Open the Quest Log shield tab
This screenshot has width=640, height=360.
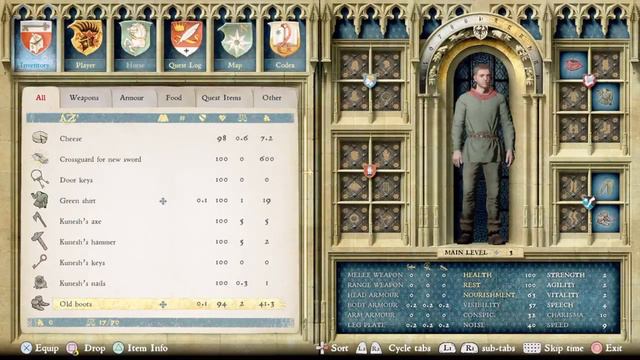click(185, 45)
